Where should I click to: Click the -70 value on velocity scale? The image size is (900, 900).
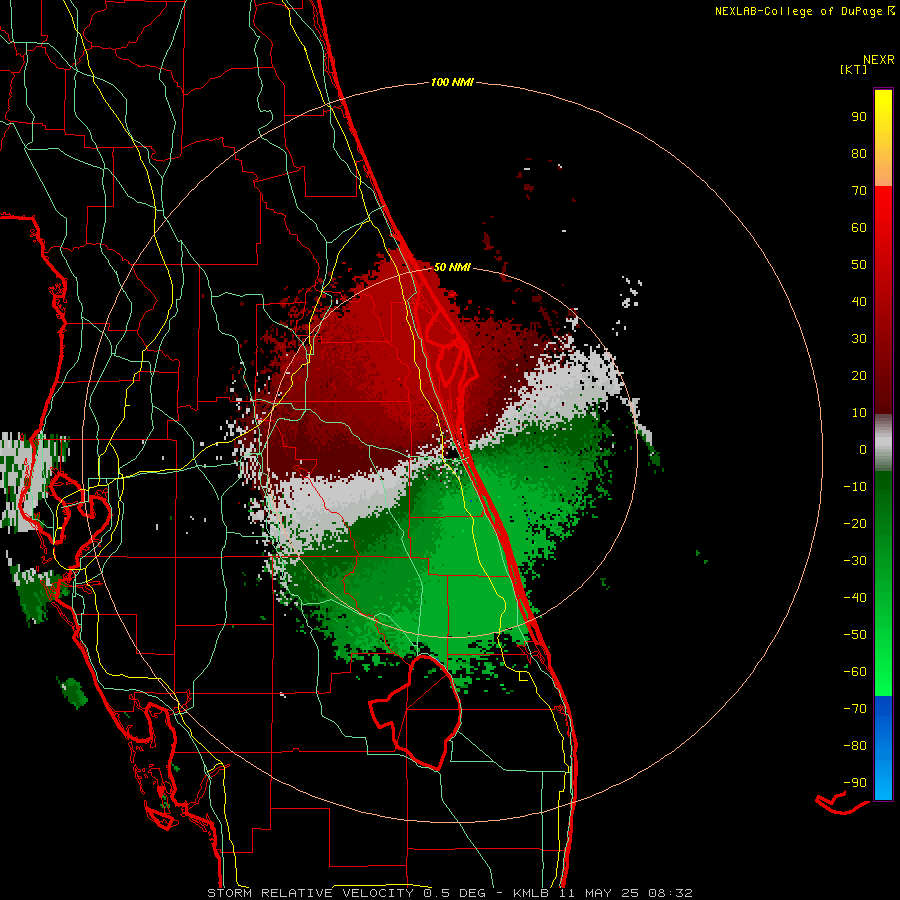pos(855,709)
